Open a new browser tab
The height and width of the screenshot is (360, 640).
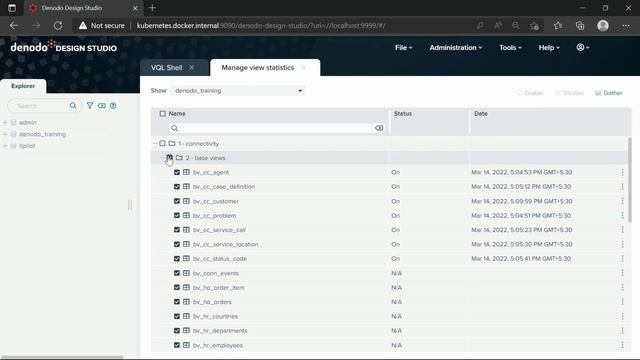(152, 8)
